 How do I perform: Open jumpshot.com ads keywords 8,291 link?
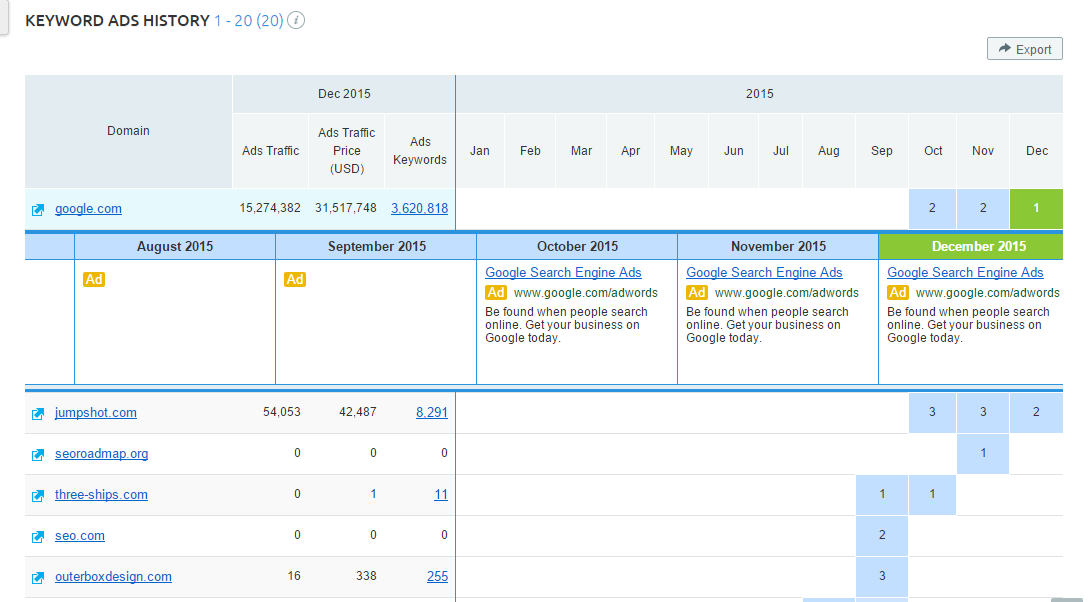click(432, 412)
